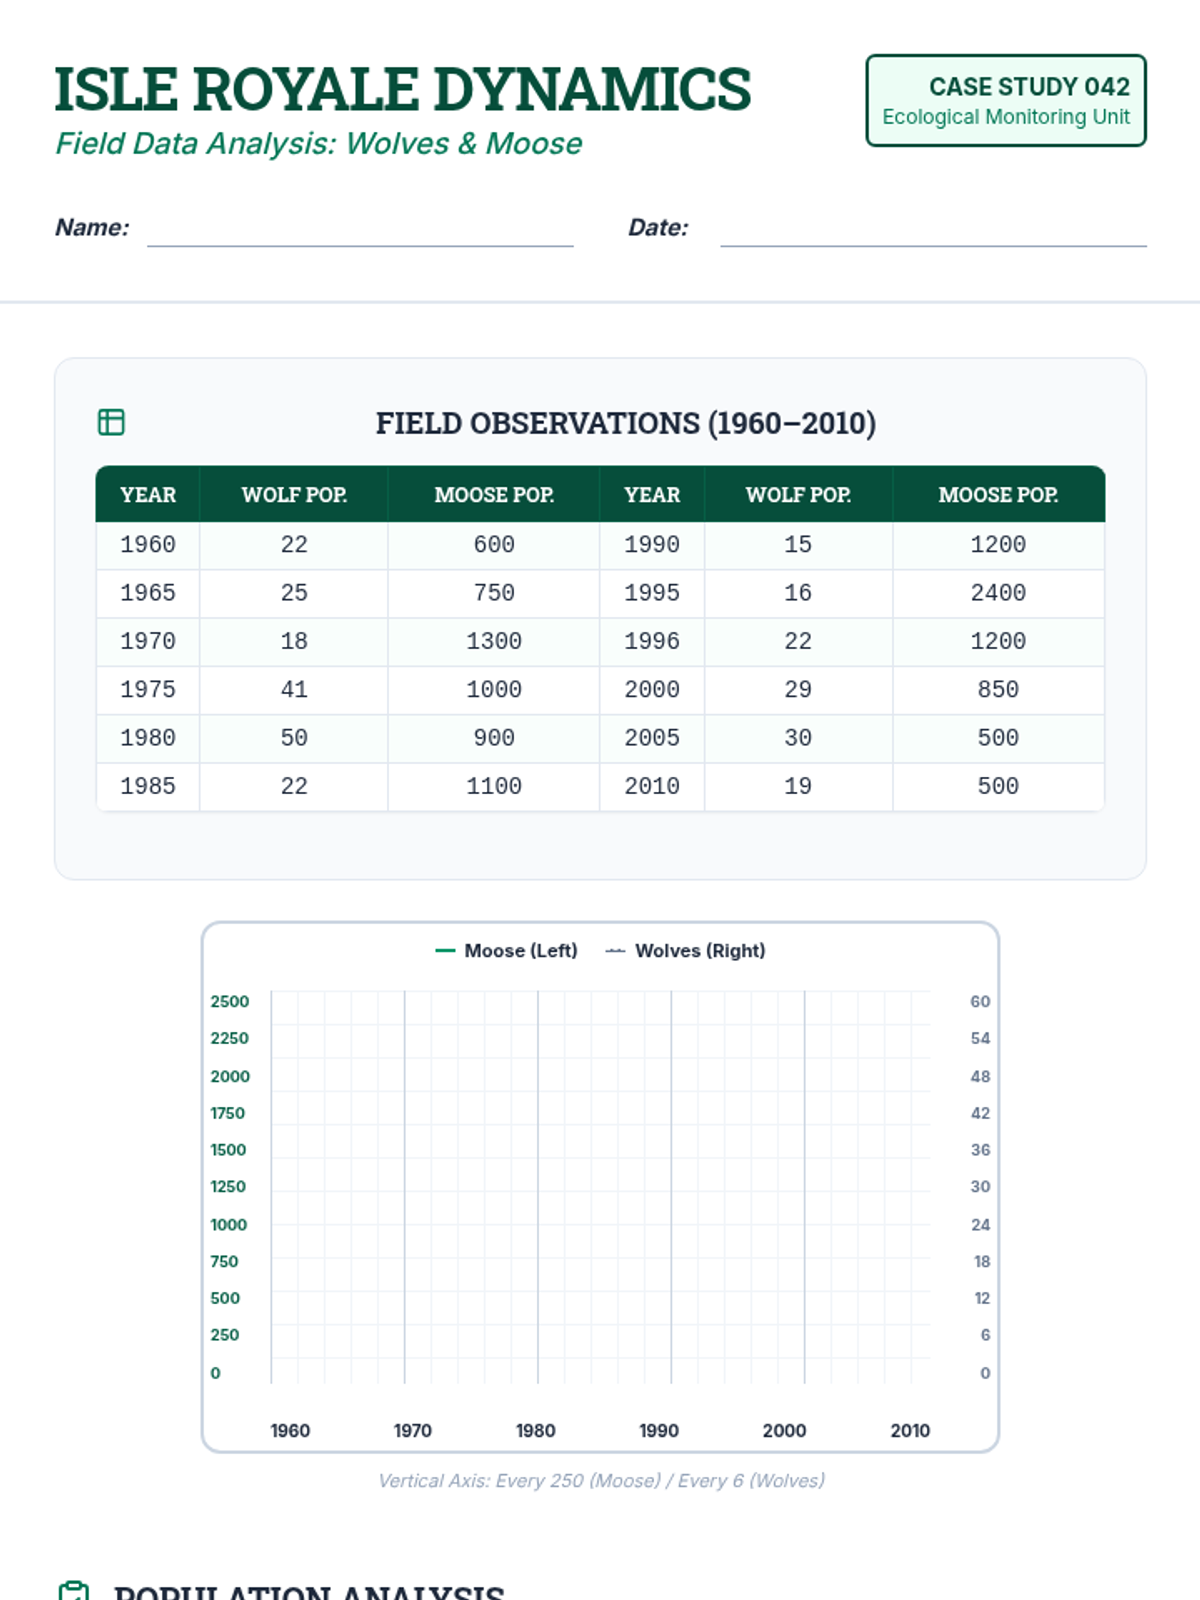
Task: Click the 1975 year cell
Action: click(x=148, y=690)
